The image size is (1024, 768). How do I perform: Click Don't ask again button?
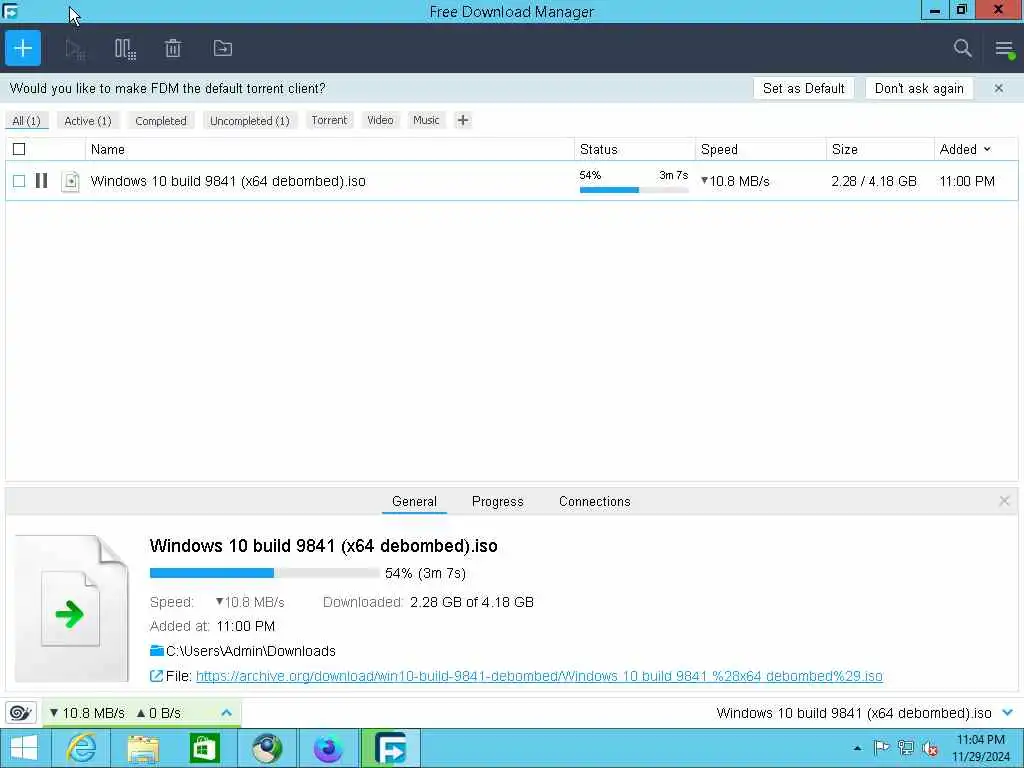click(x=919, y=88)
